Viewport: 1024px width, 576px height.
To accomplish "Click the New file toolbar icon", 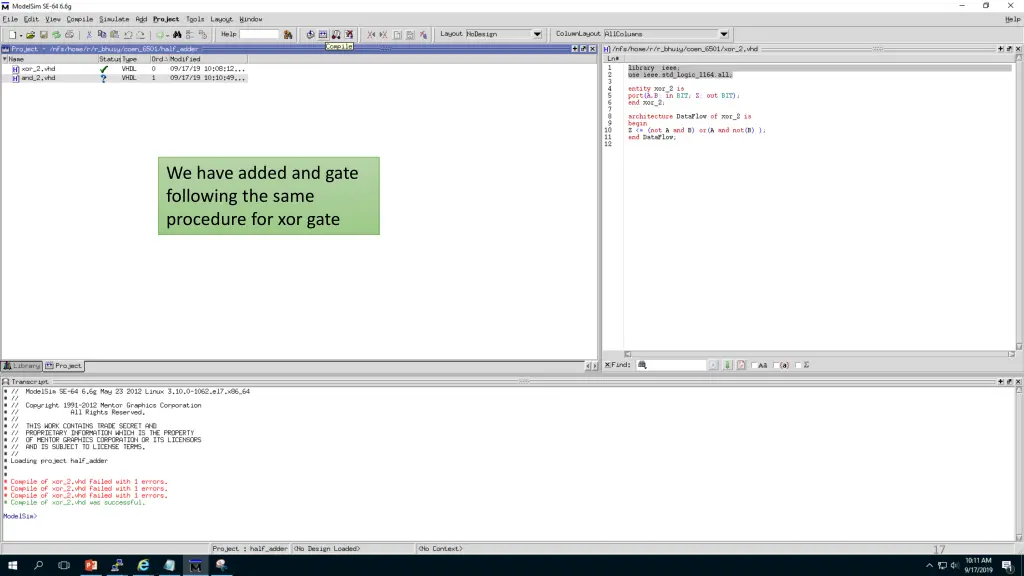I will point(12,35).
